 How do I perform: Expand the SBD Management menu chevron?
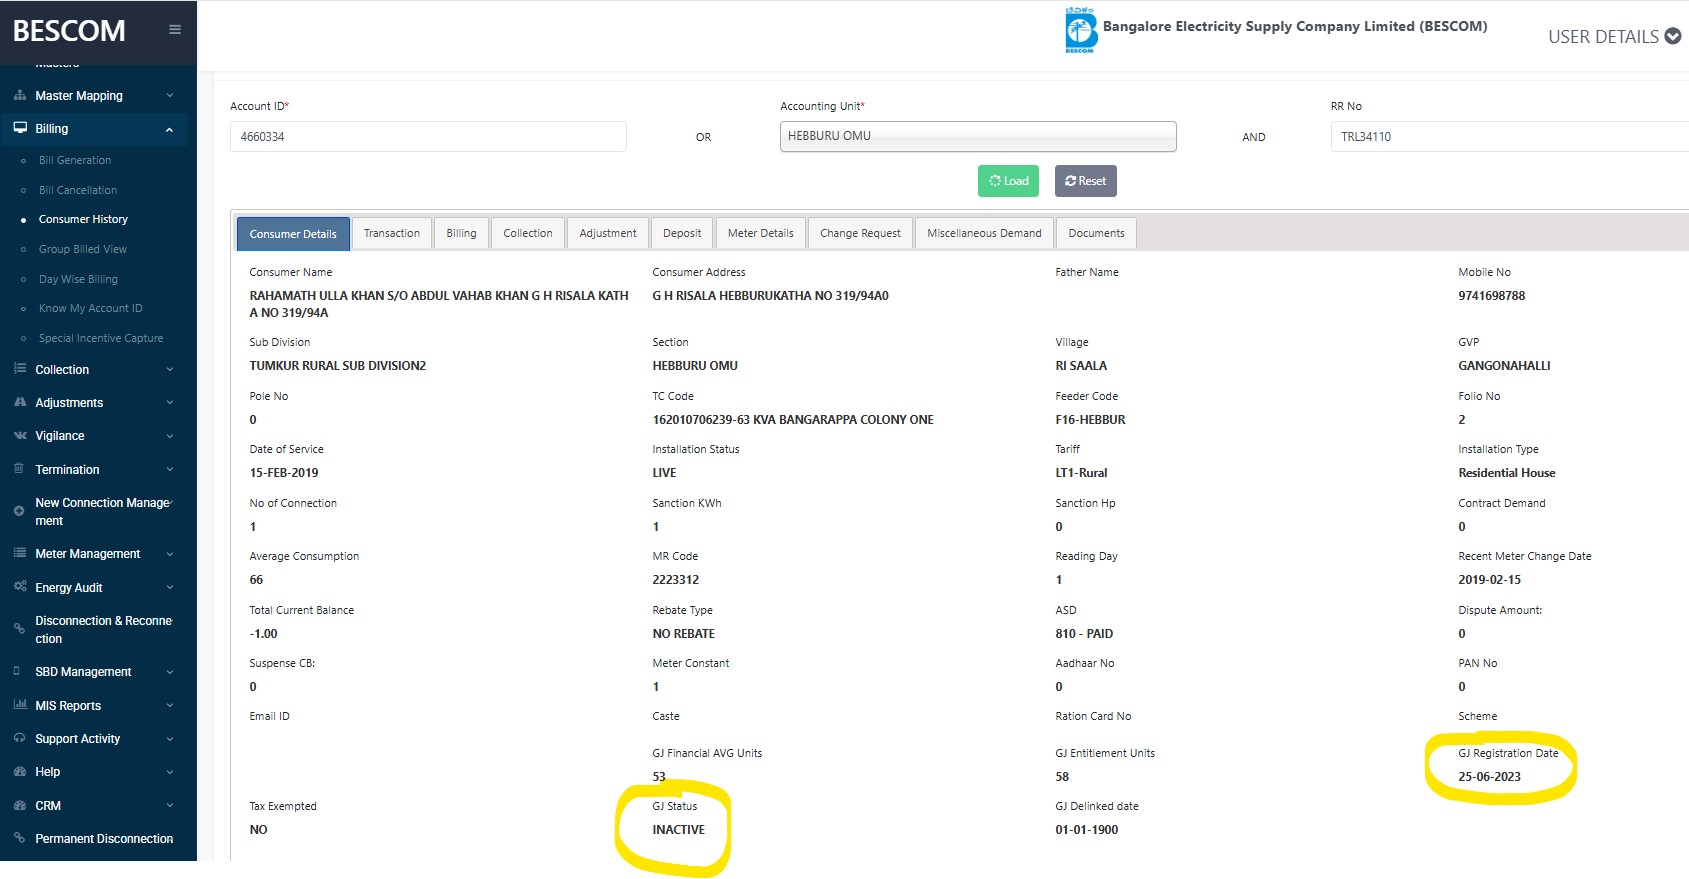[169, 672]
